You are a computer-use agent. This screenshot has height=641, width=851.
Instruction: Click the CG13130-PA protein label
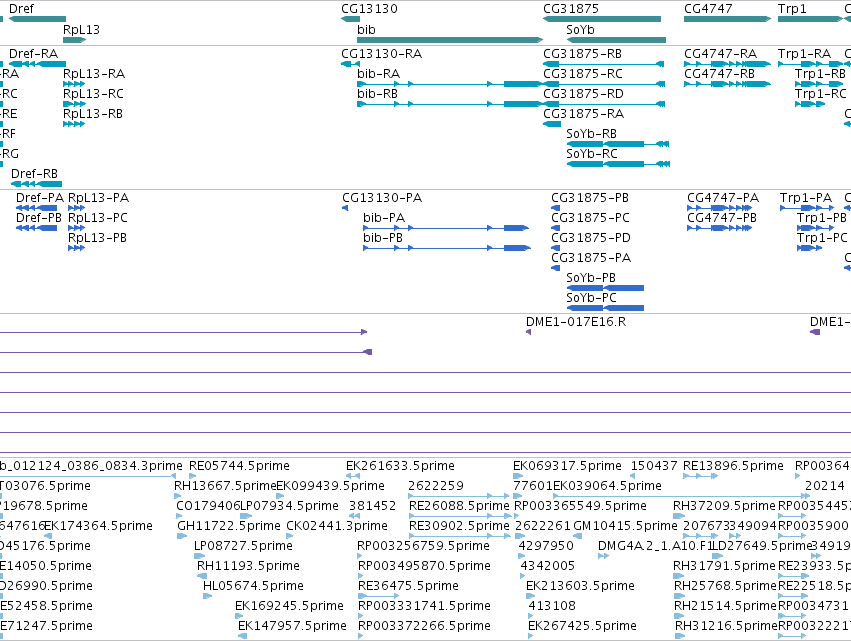click(x=382, y=198)
